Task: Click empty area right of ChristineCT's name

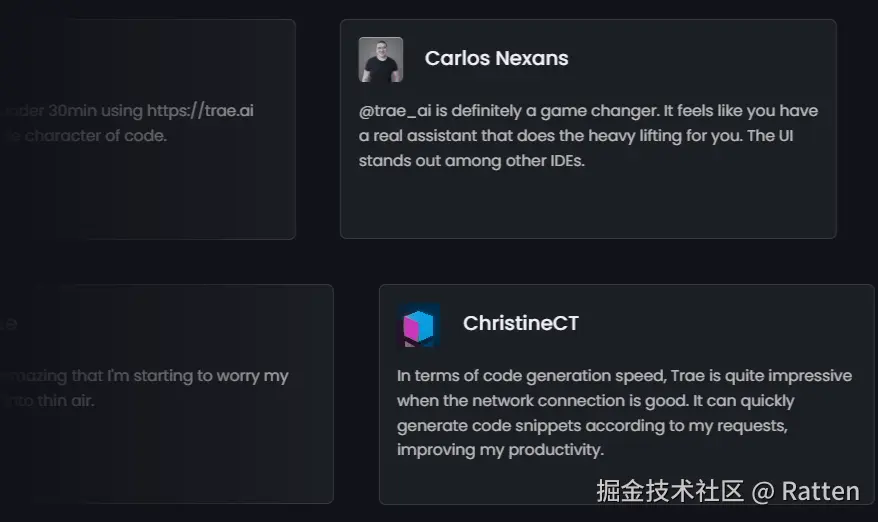Action: coord(720,324)
